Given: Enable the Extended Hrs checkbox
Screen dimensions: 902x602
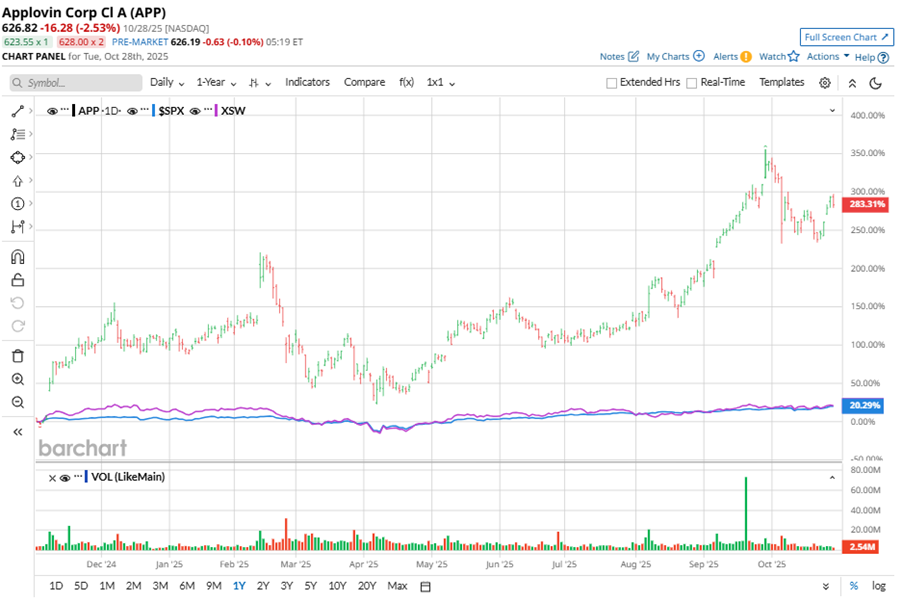Looking at the screenshot, I should point(611,83).
